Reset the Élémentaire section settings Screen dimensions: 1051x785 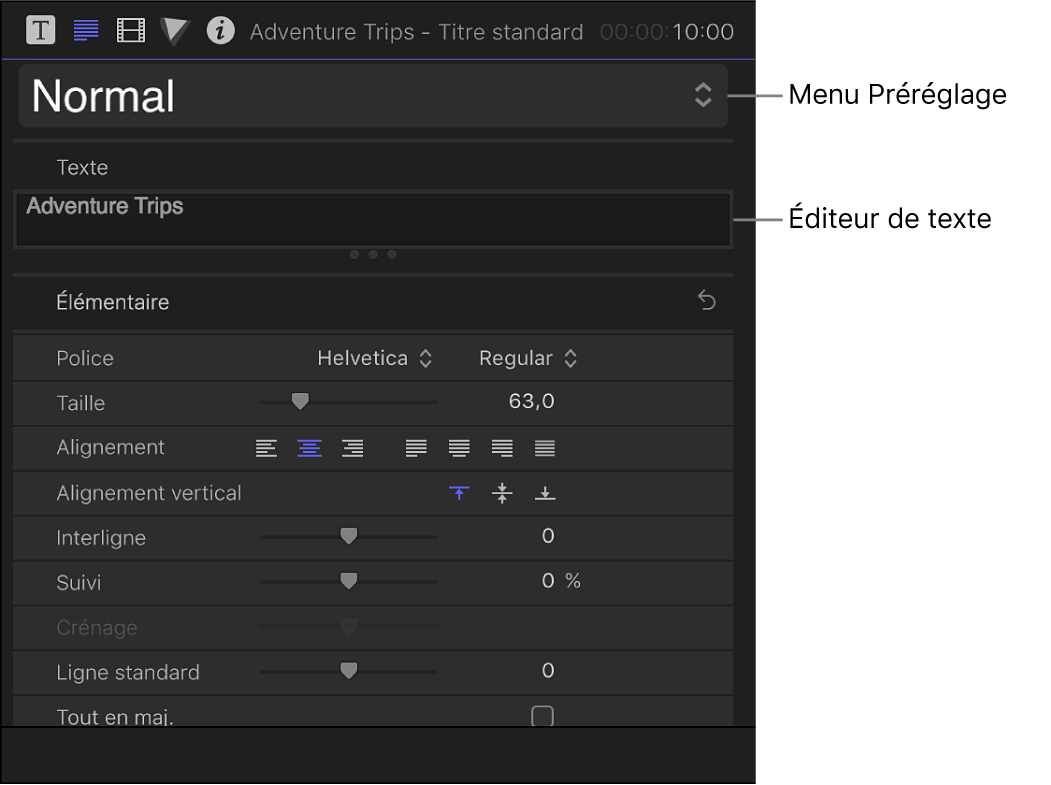pos(707,301)
